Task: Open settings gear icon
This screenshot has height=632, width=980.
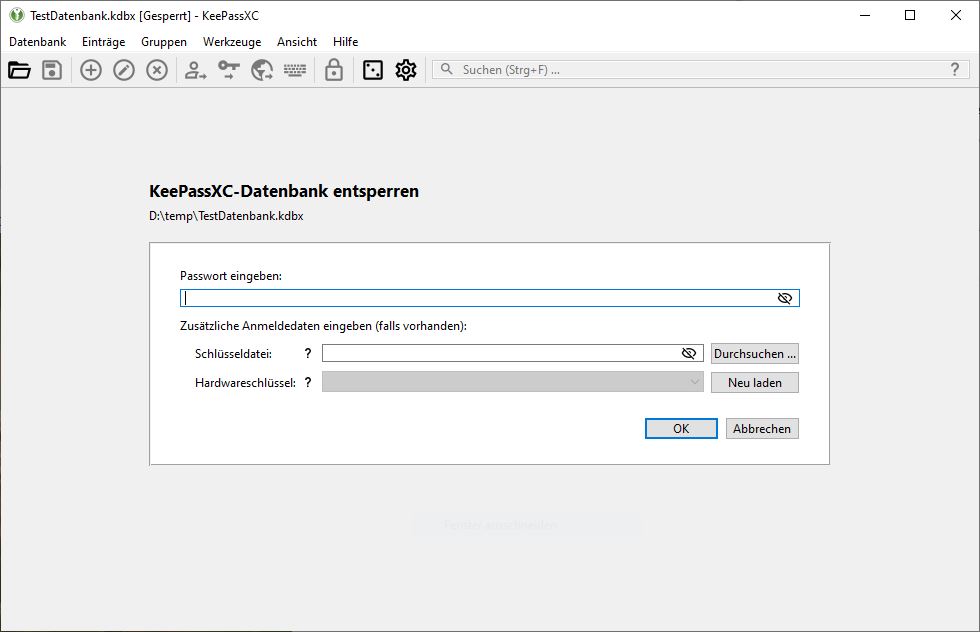Action: [406, 70]
